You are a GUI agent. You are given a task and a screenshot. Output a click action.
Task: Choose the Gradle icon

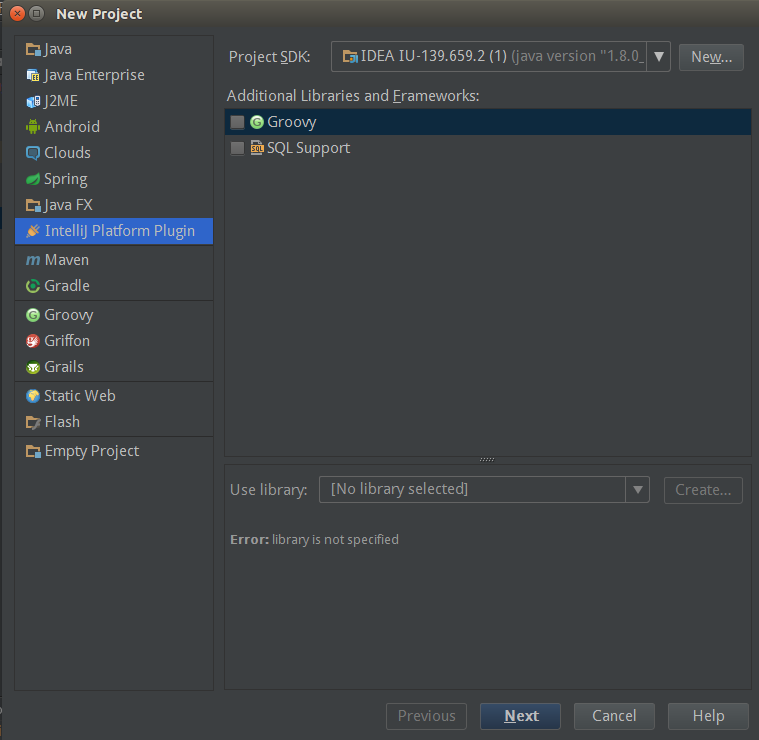click(33, 286)
